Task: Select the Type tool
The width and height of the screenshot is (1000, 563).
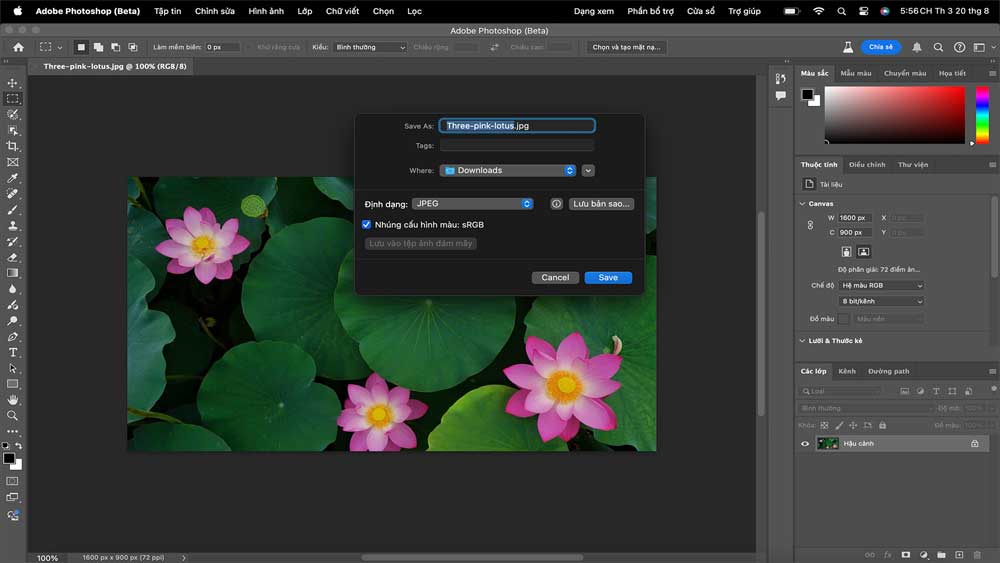Action: (x=13, y=353)
